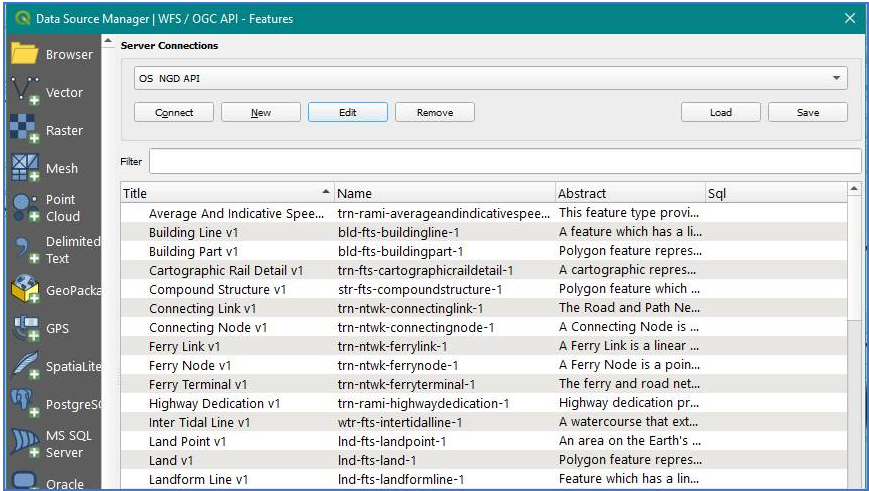Select the Average And Indicative Speed row

click(x=484, y=213)
